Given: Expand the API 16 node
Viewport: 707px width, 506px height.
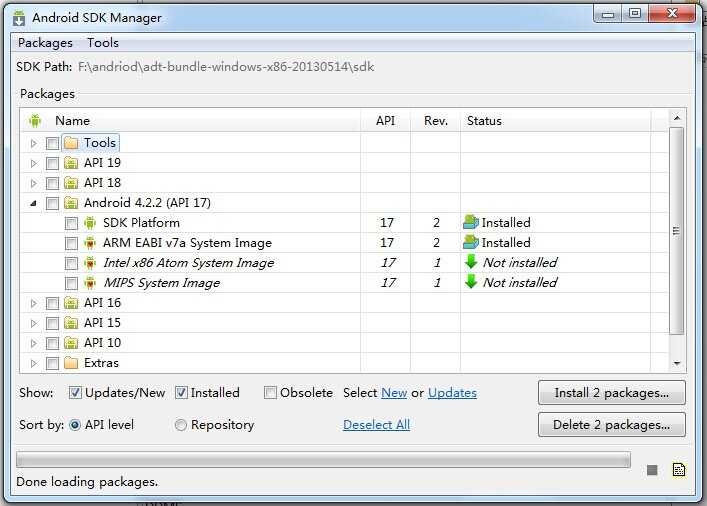Looking at the screenshot, I should pyautogui.click(x=34, y=303).
